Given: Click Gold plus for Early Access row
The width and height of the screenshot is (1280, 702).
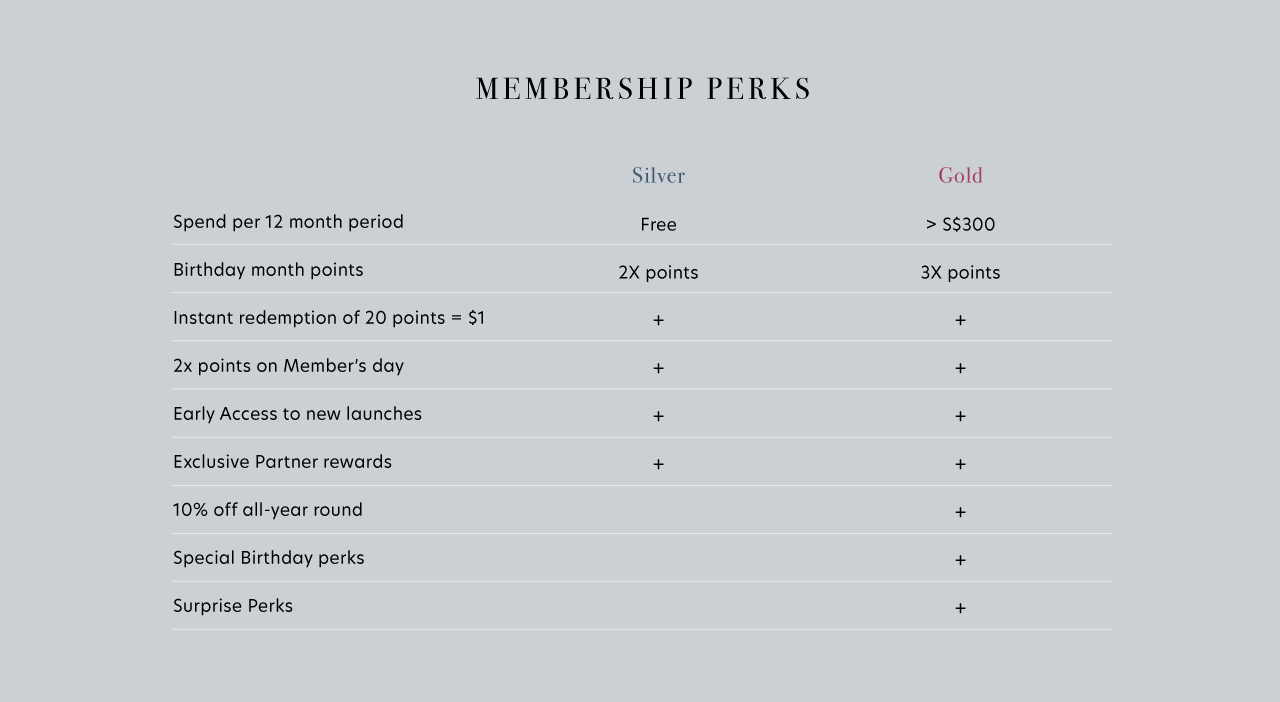Looking at the screenshot, I should tap(960, 416).
